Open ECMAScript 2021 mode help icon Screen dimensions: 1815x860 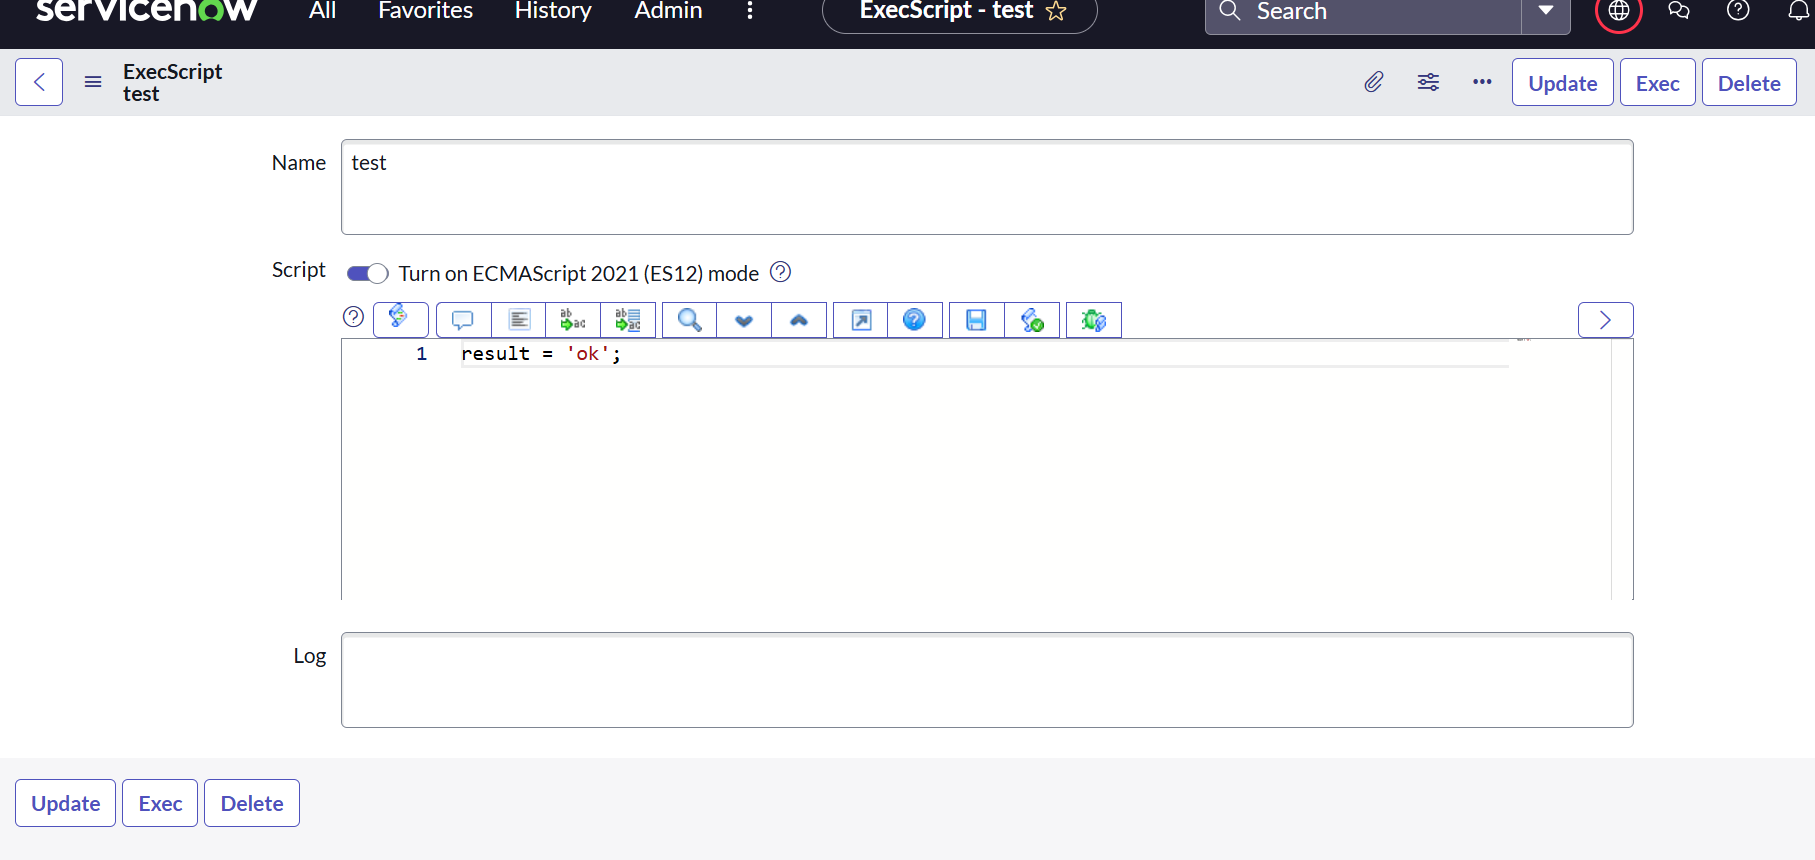point(781,272)
